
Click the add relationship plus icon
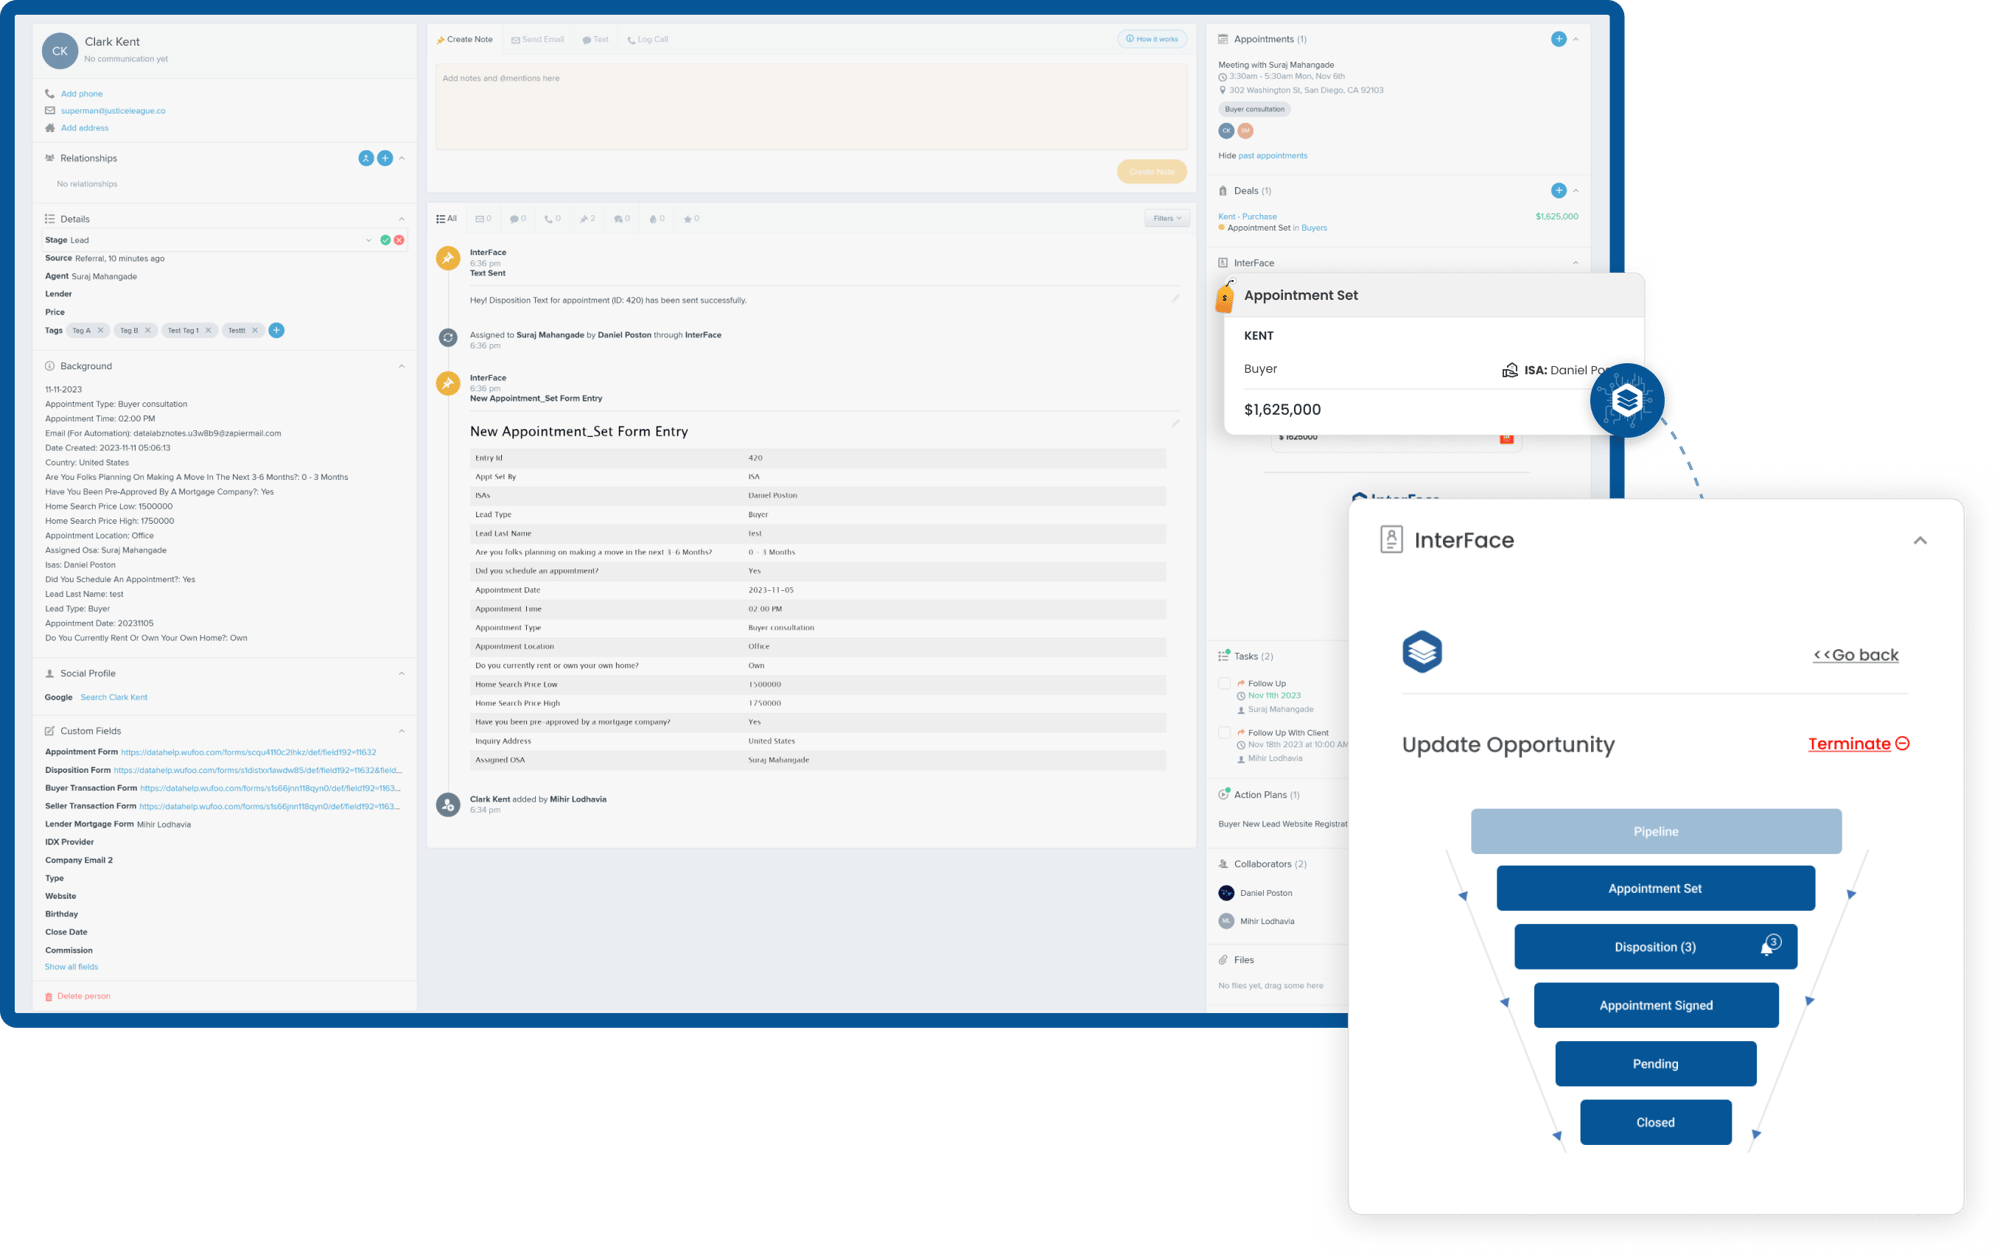pyautogui.click(x=385, y=158)
